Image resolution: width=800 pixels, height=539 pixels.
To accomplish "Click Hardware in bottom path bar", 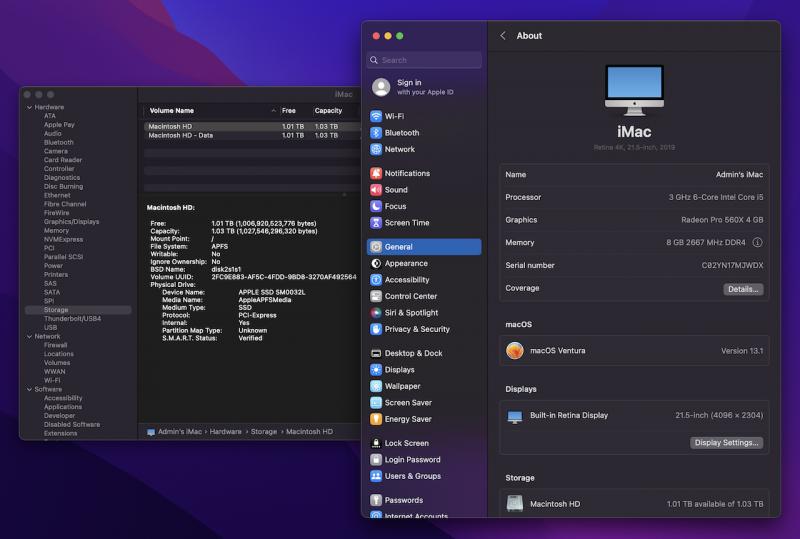I will (x=226, y=432).
